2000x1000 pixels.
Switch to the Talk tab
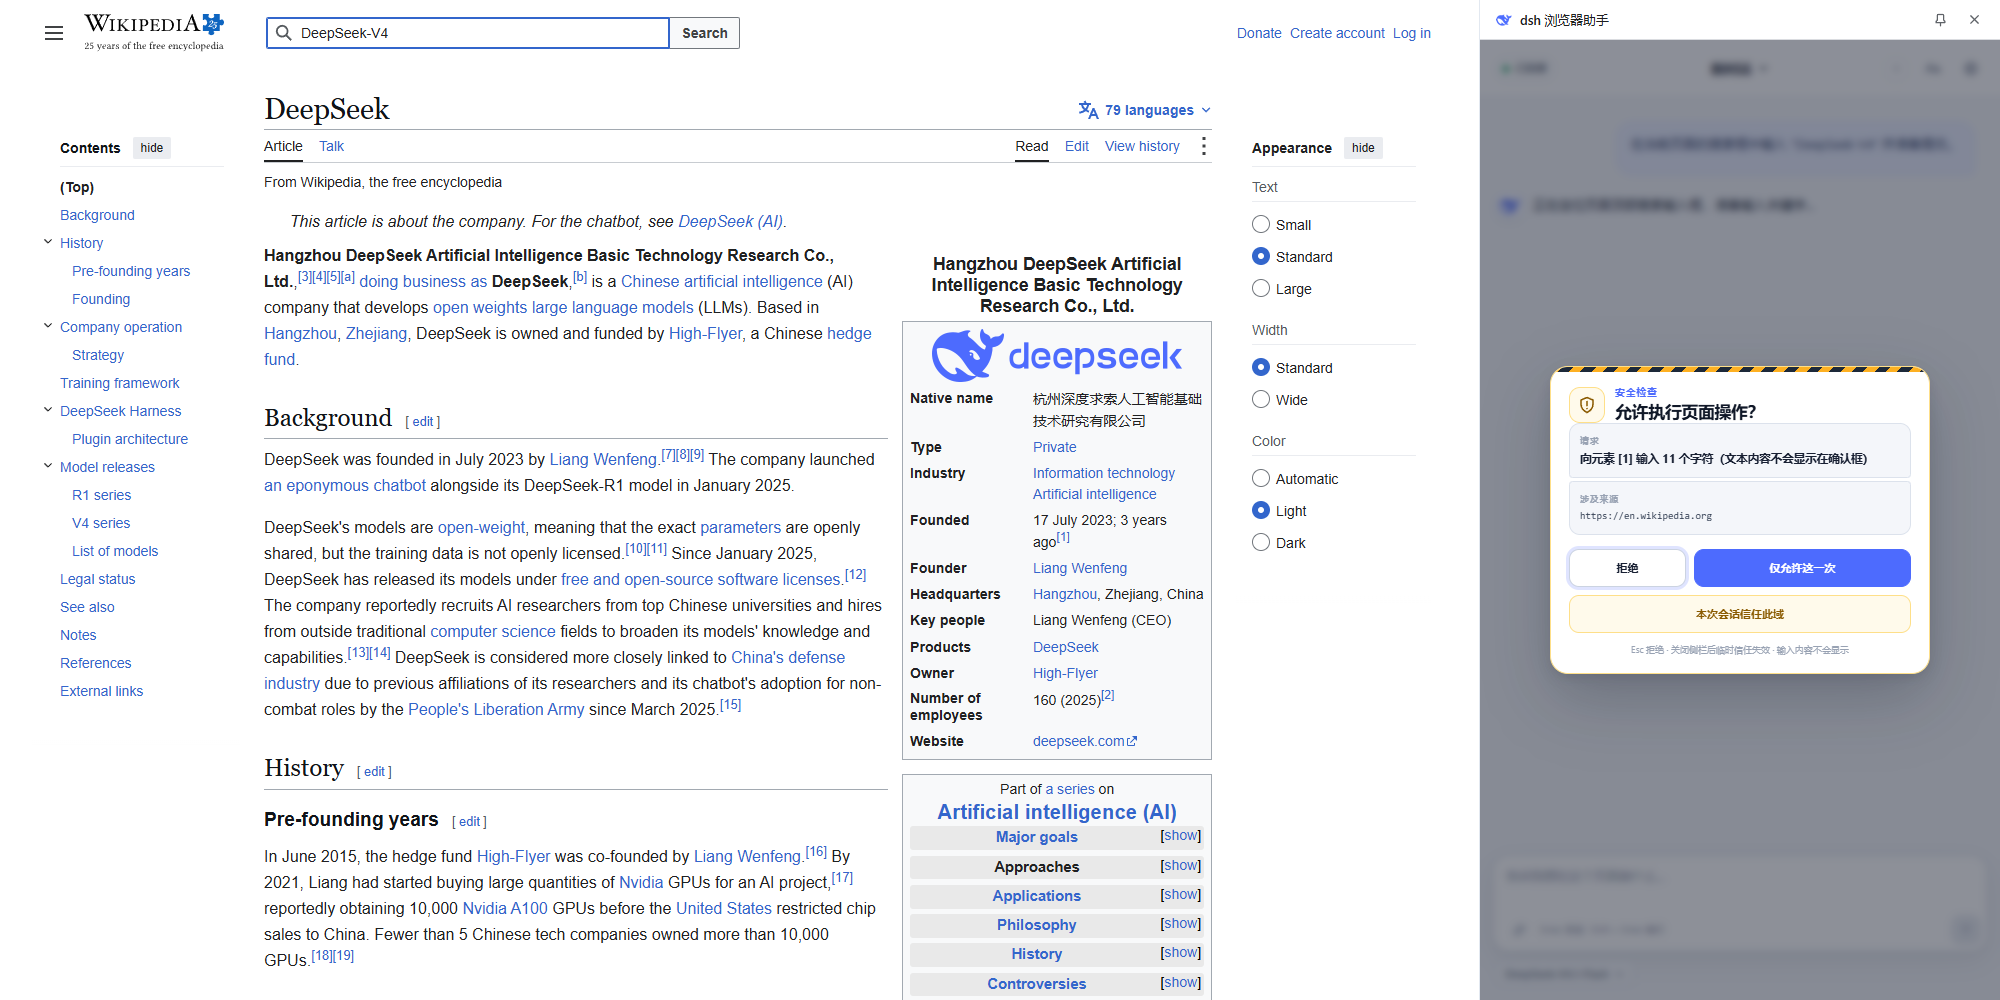[331, 146]
